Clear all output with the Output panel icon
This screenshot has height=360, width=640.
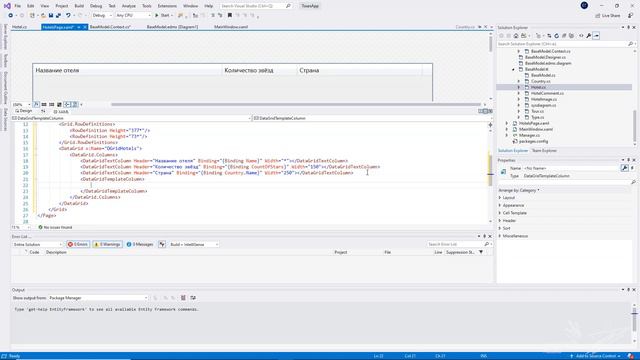click(183, 298)
